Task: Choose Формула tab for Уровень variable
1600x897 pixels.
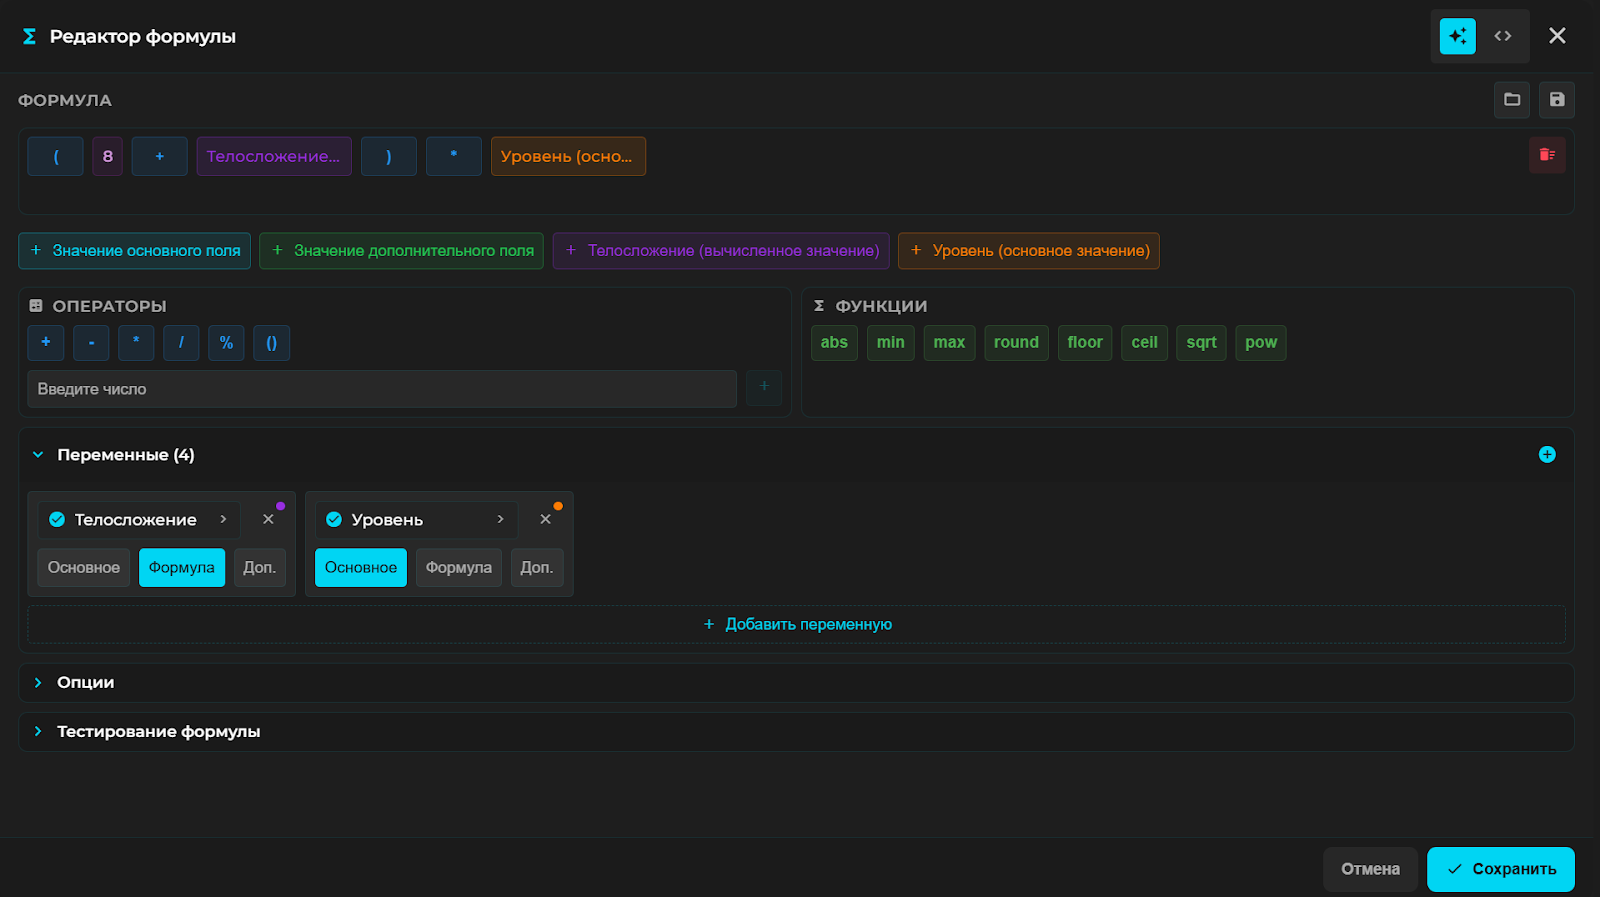Action: [458, 567]
